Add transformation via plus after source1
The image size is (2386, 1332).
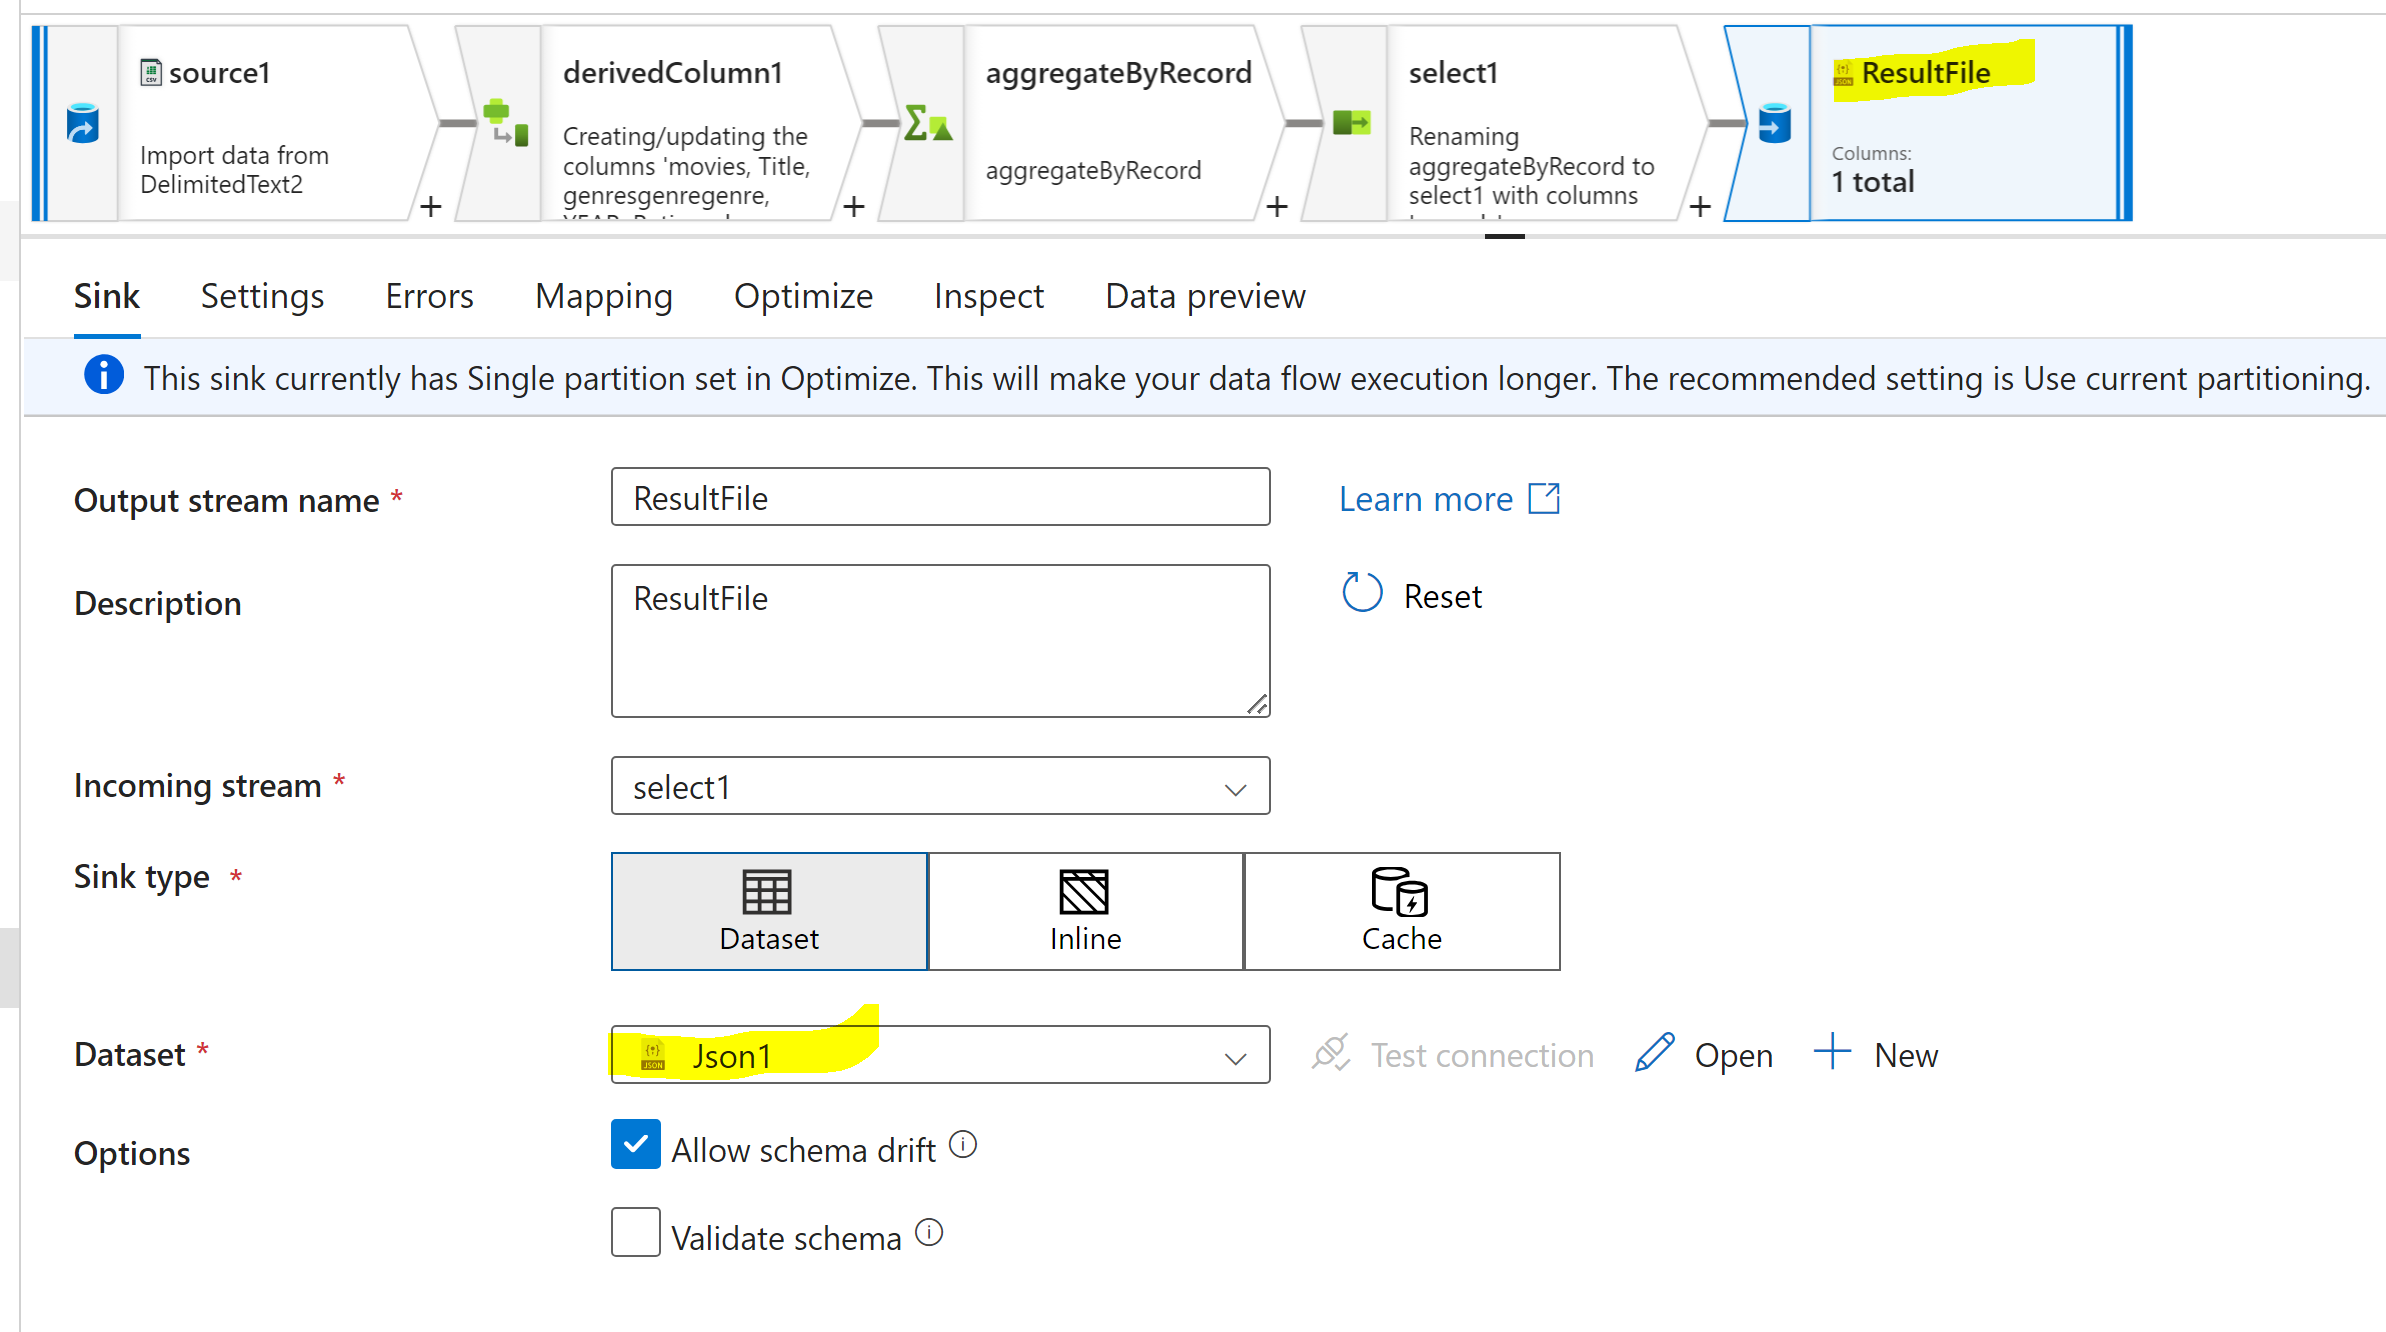(x=431, y=207)
